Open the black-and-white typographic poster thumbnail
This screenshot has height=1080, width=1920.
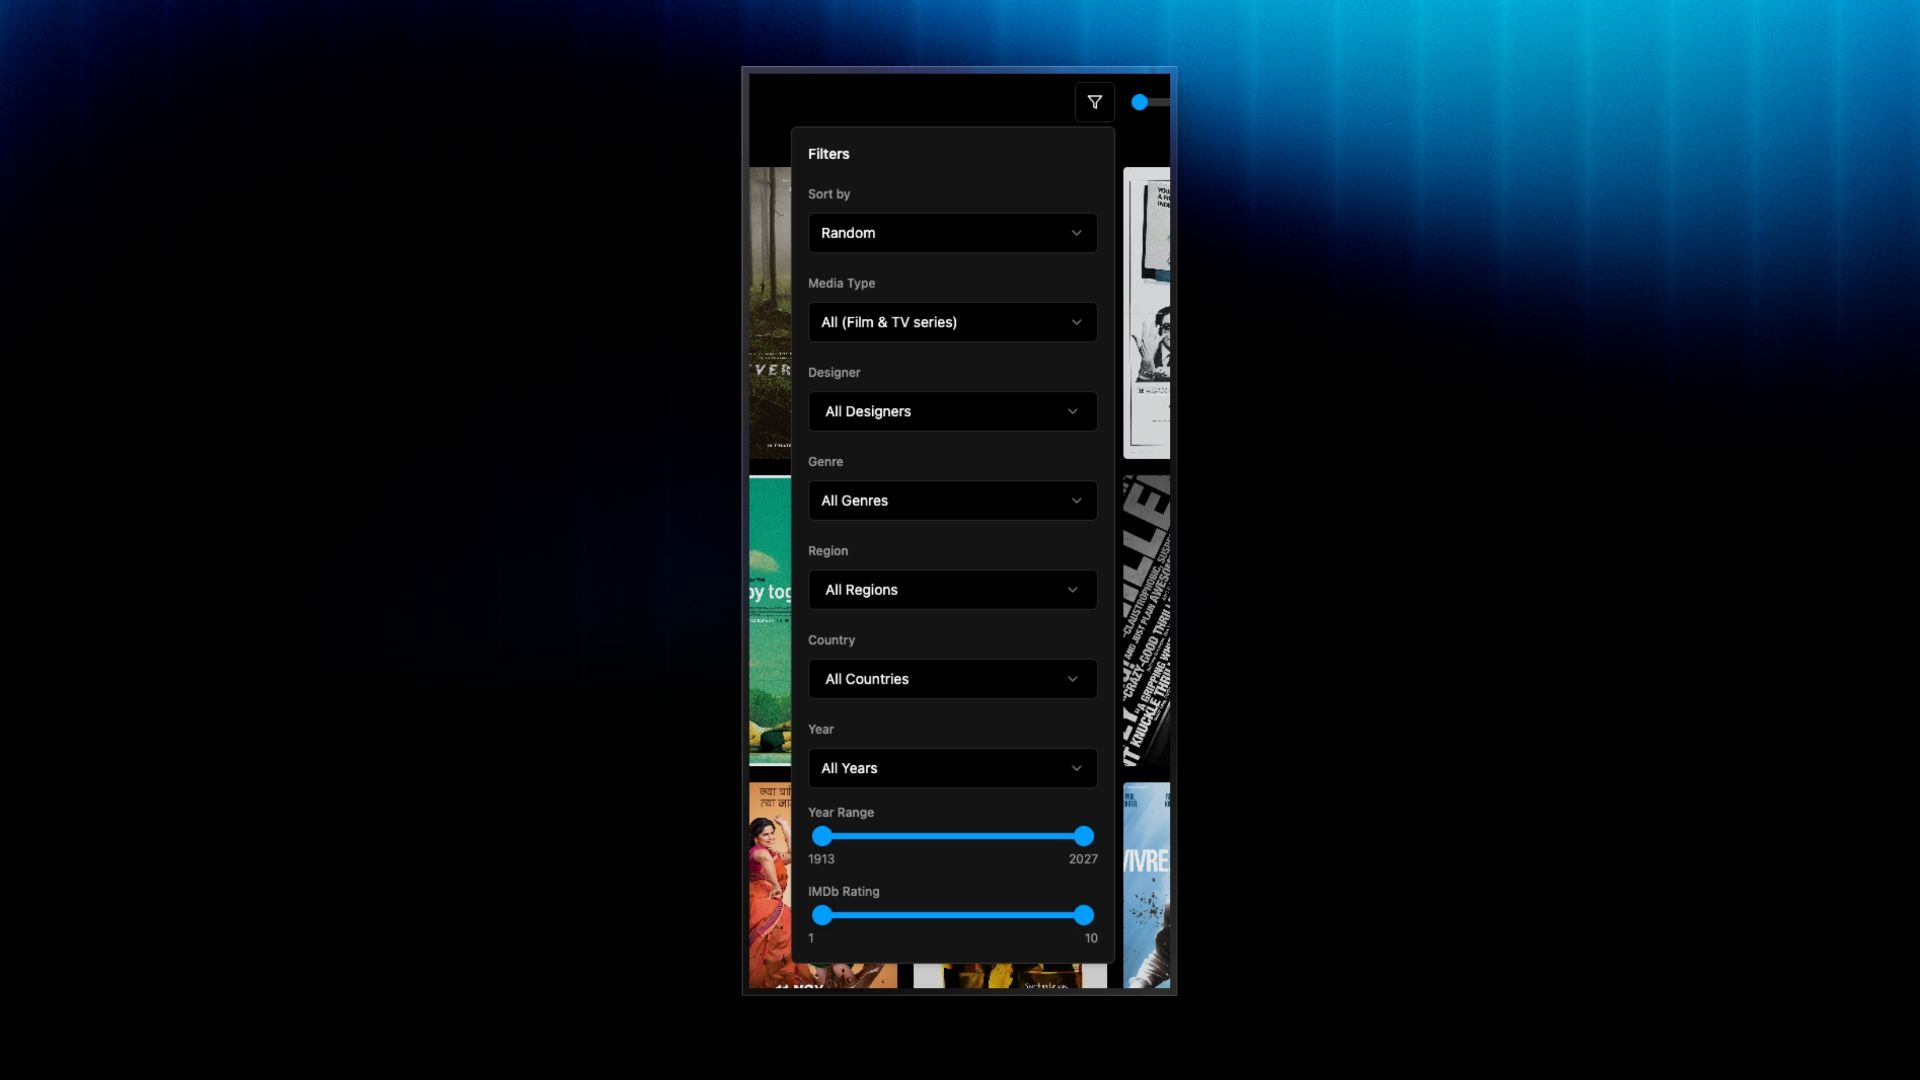point(1146,620)
